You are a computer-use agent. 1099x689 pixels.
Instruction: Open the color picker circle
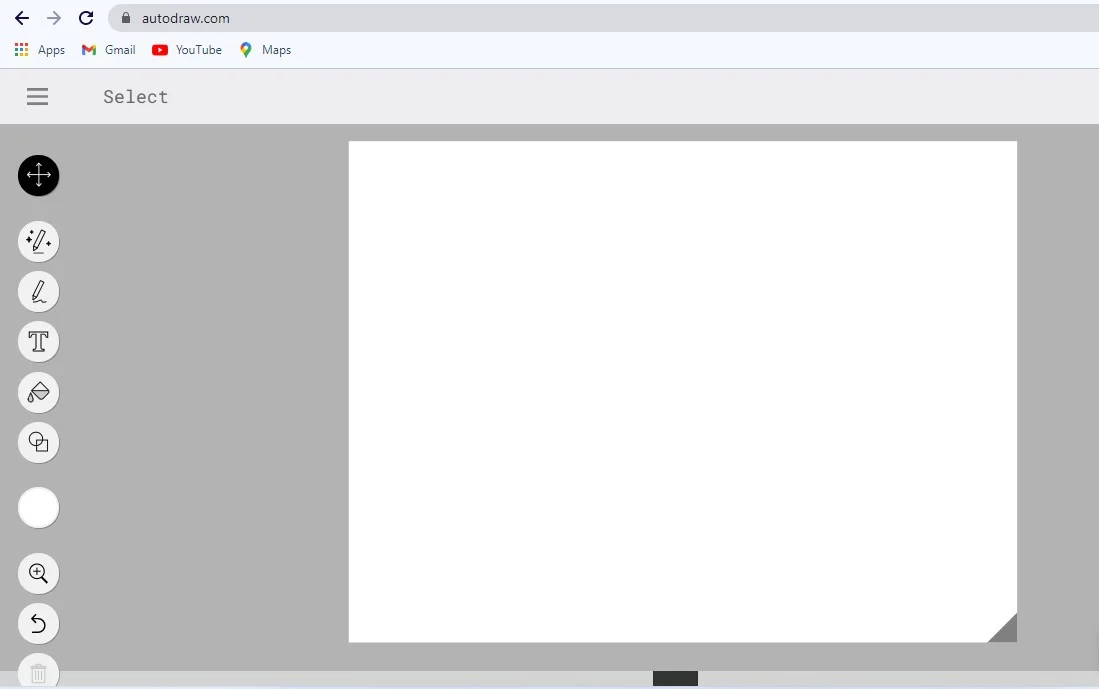coord(38,507)
